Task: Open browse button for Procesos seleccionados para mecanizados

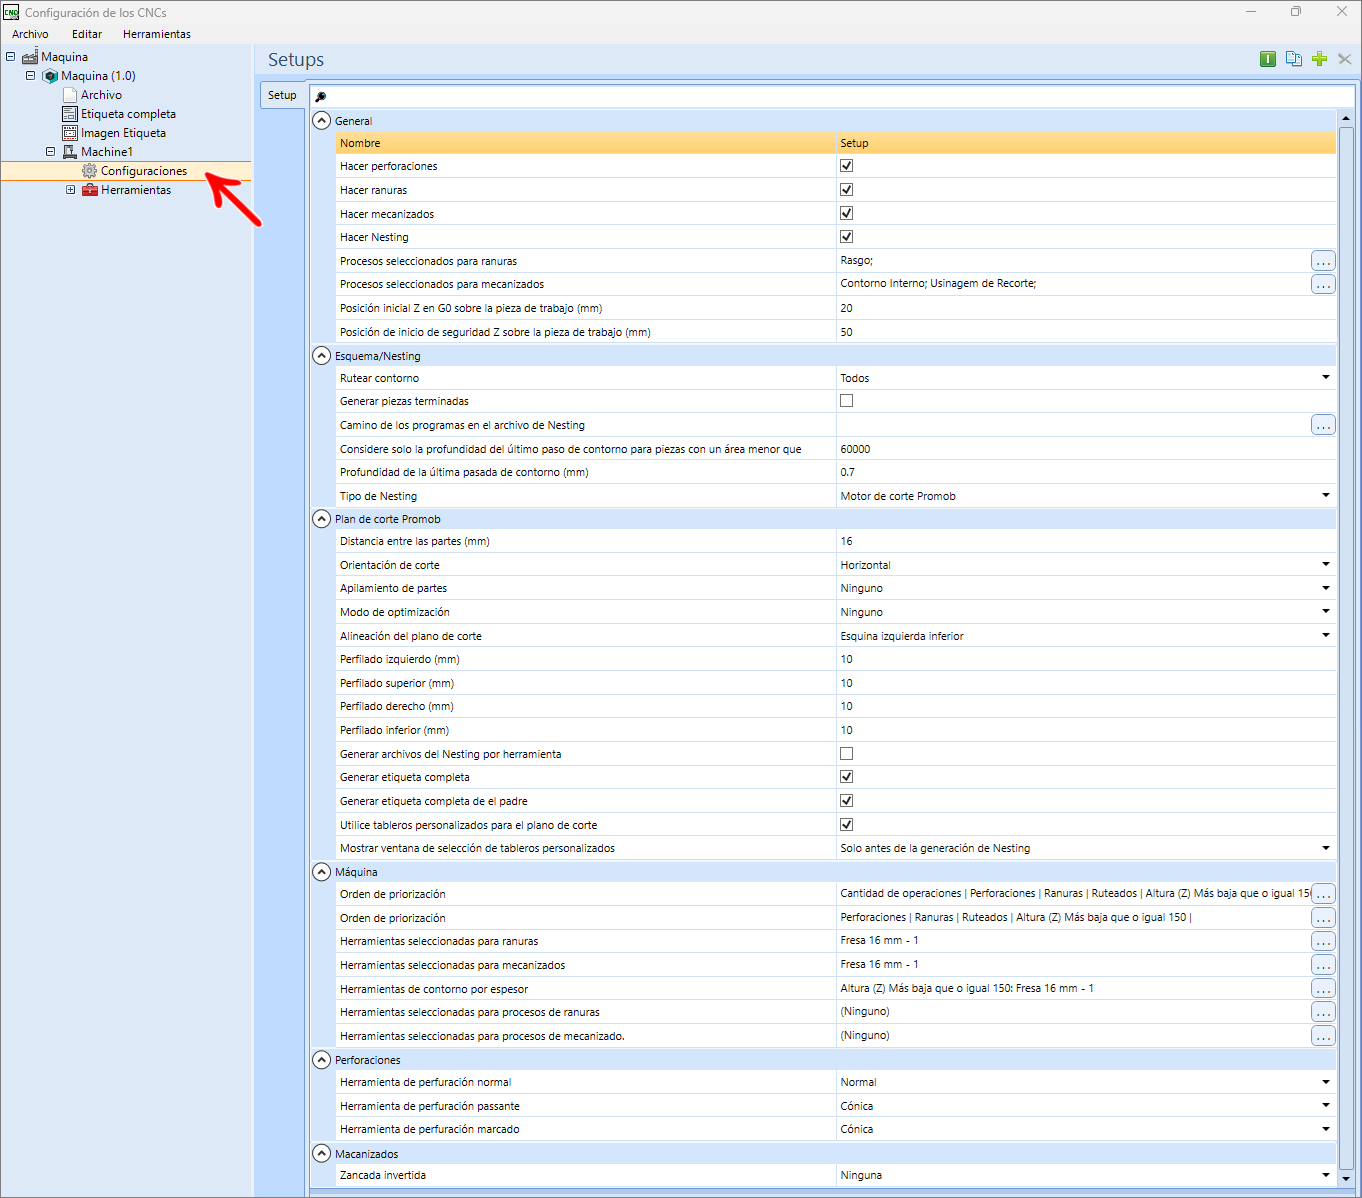Action: (1323, 284)
